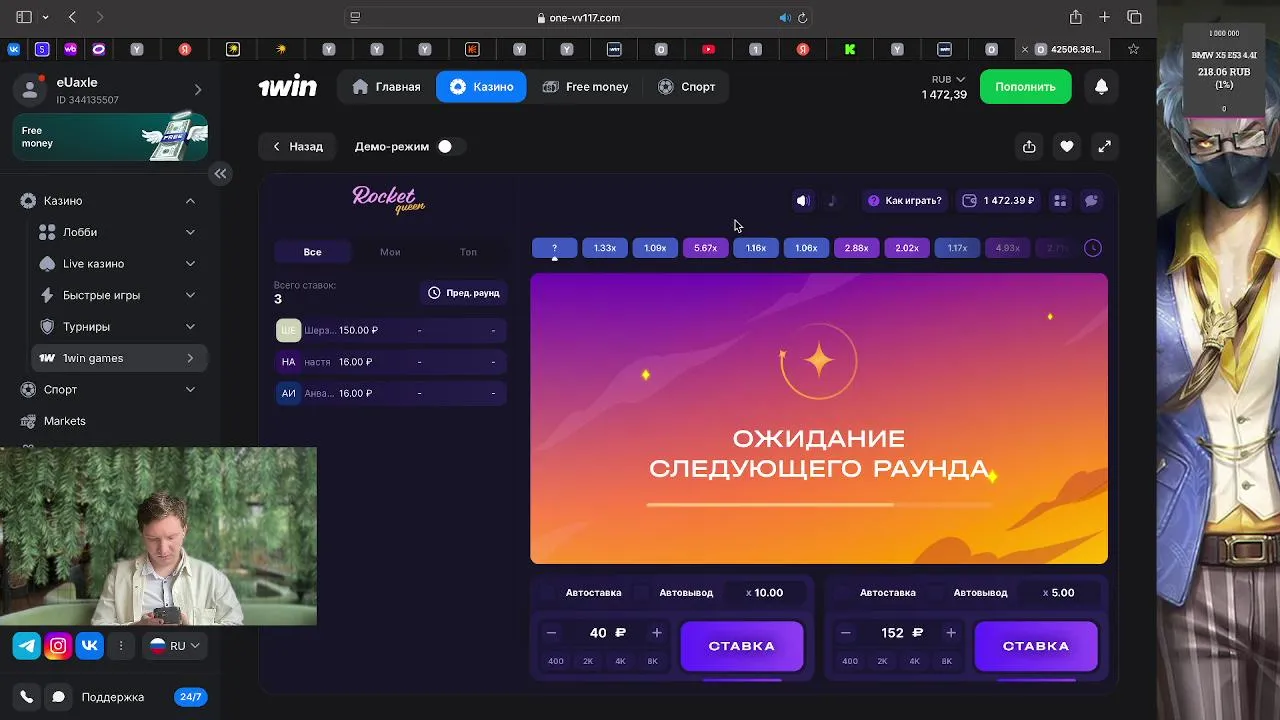Screen dimensions: 1280x720
Task: Click the 1win logo
Action: (x=288, y=87)
